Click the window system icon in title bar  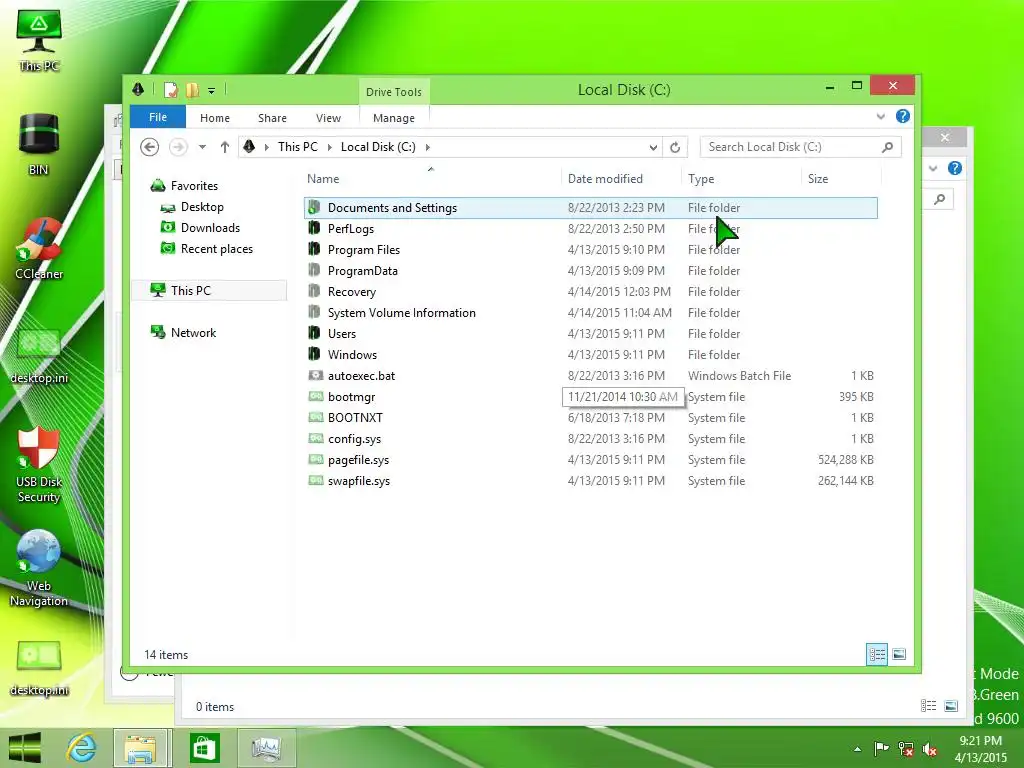pyautogui.click(x=138, y=89)
